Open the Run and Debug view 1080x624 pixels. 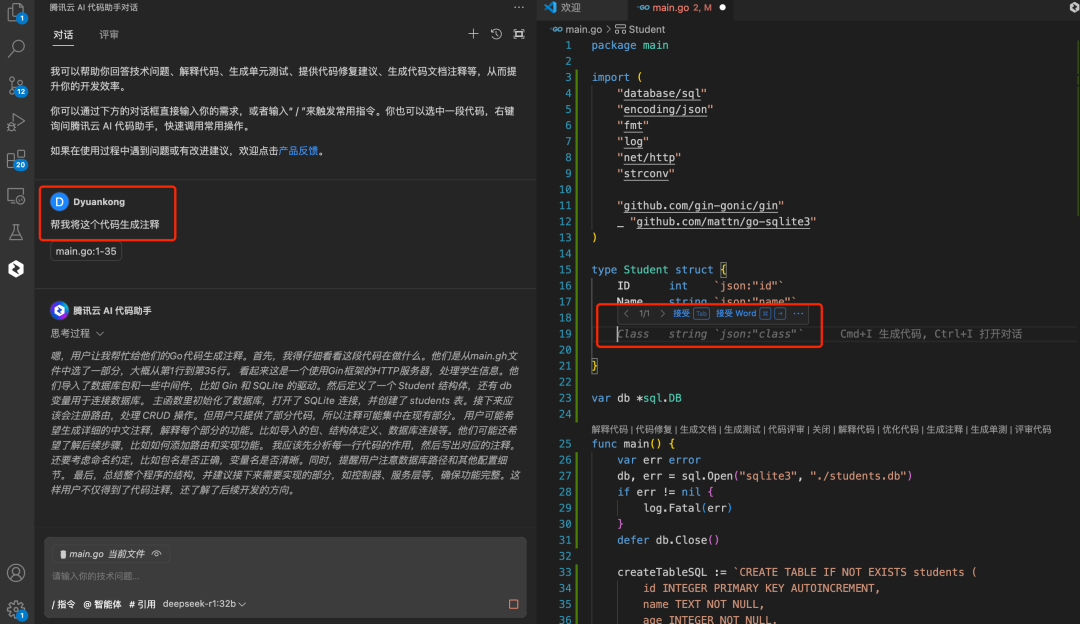[16, 122]
